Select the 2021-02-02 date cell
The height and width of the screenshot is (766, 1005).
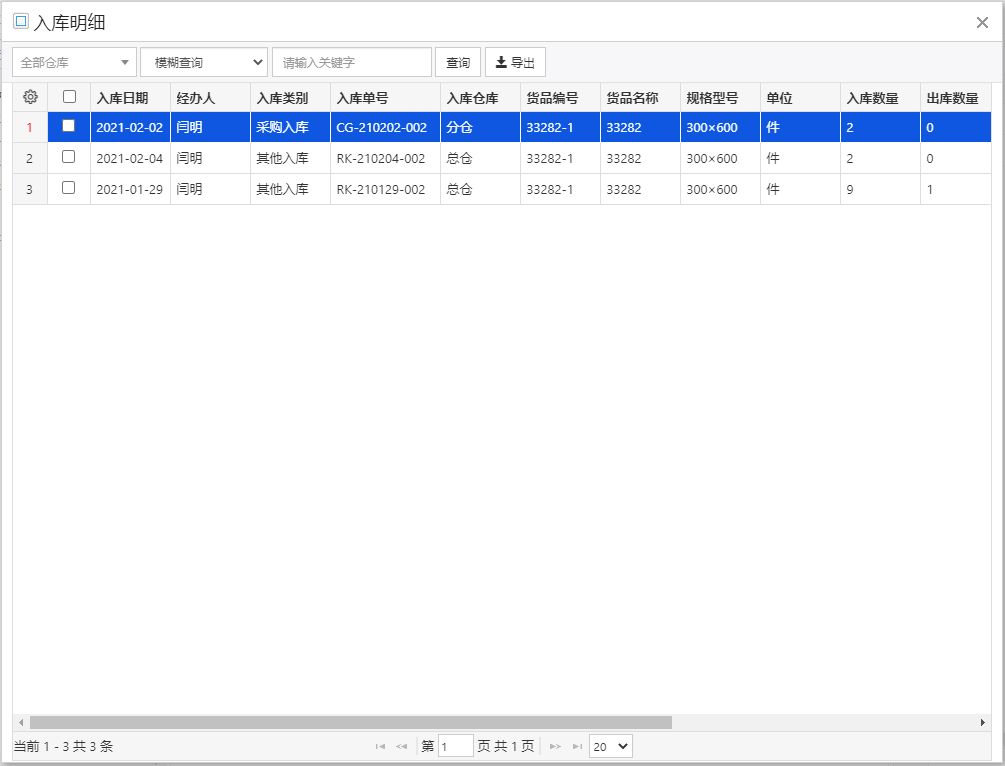[130, 128]
